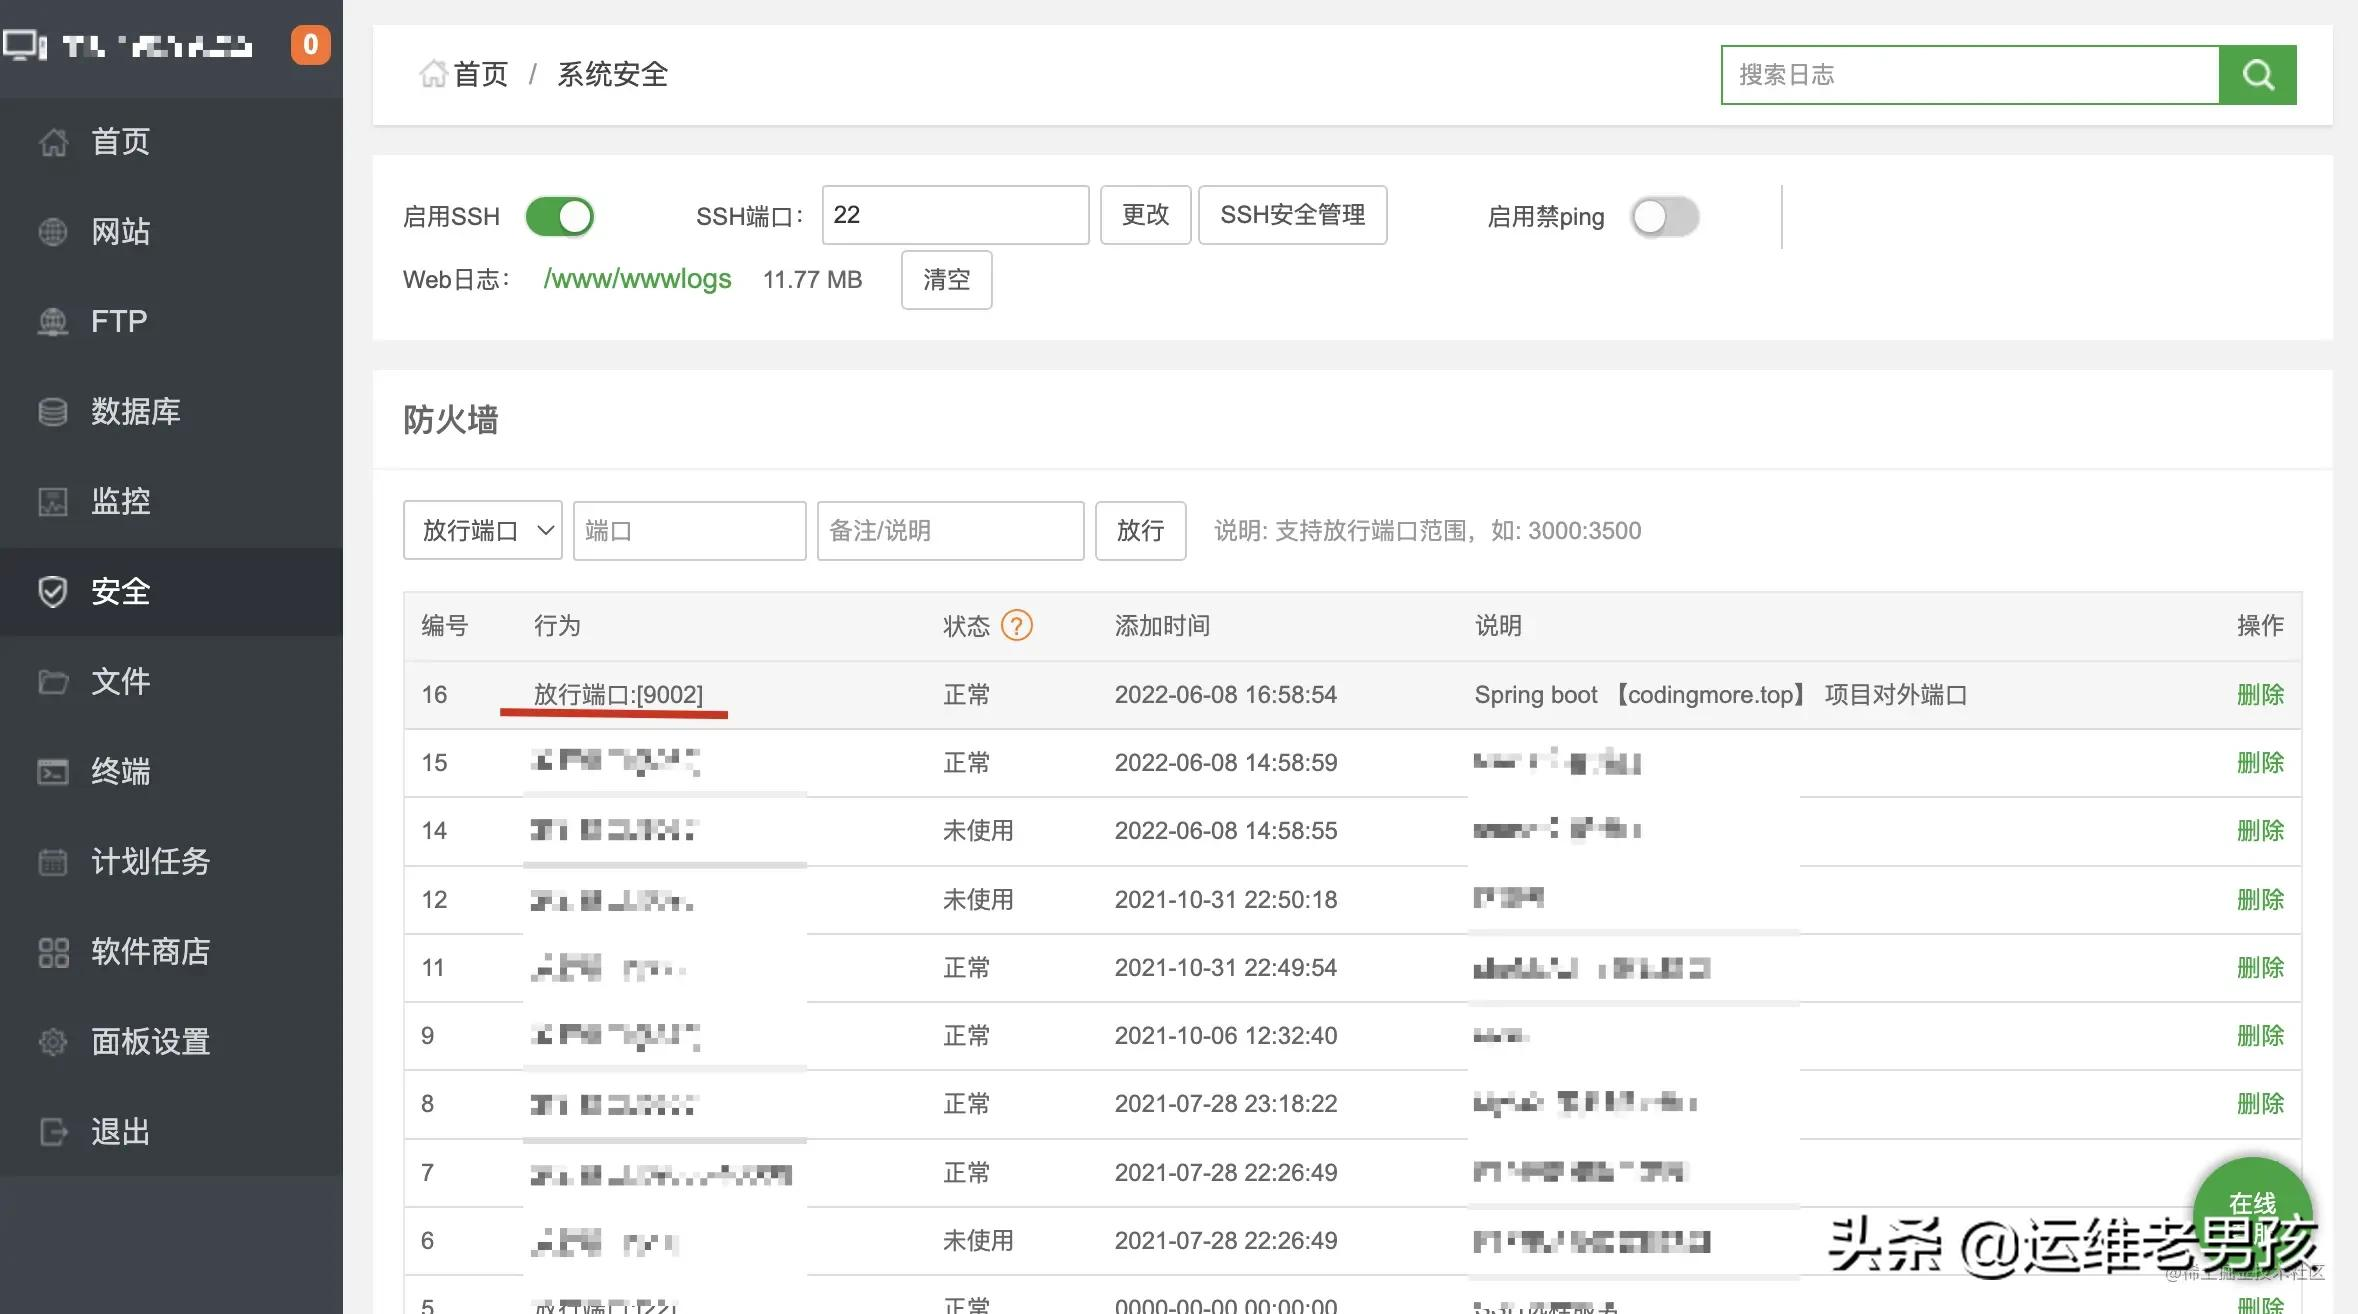Launch the 终端 (Terminal)
Viewport: 2358px width, 1314px height.
pyautogui.click(x=120, y=771)
